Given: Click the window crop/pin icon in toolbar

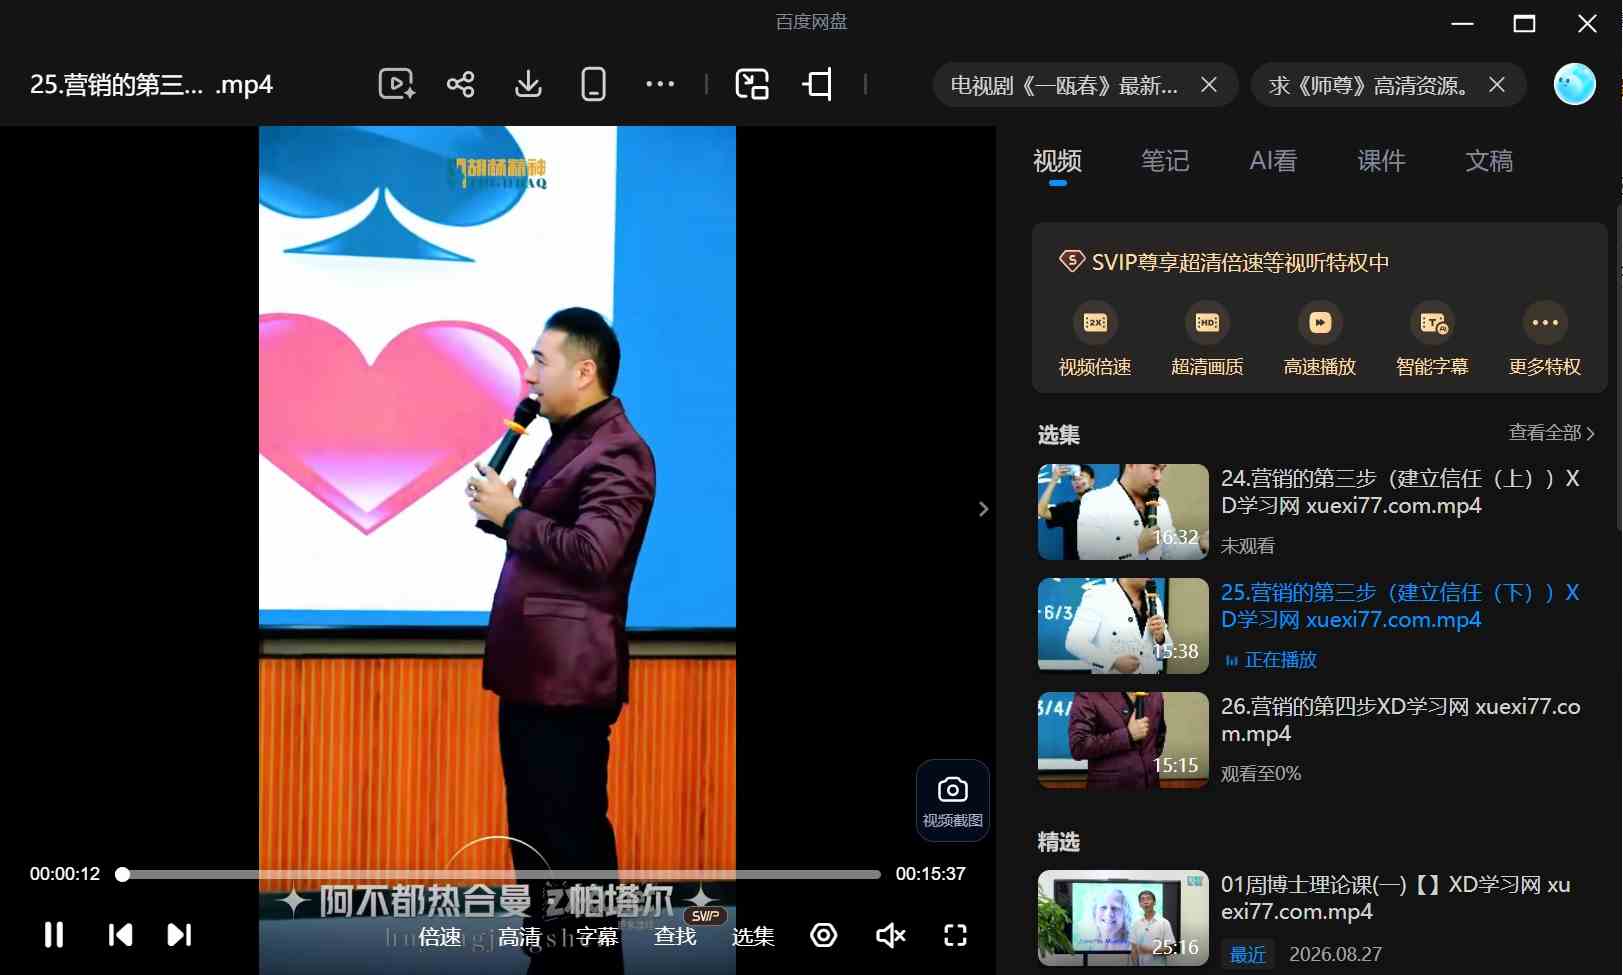Looking at the screenshot, I should [x=818, y=84].
